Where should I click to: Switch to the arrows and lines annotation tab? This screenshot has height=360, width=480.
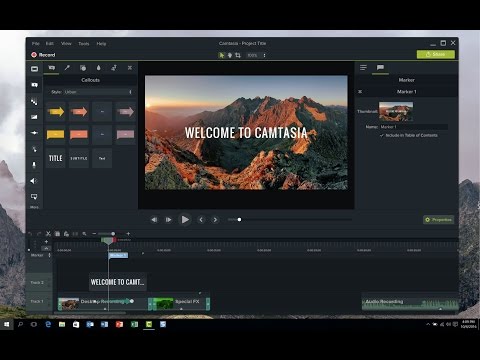click(x=67, y=68)
